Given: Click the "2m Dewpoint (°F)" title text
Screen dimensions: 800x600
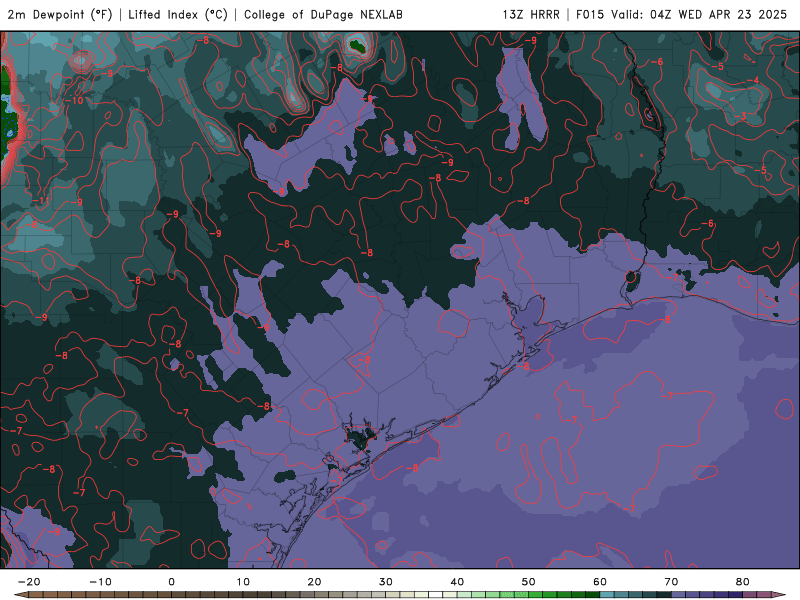Looking at the screenshot, I should click(60, 15).
